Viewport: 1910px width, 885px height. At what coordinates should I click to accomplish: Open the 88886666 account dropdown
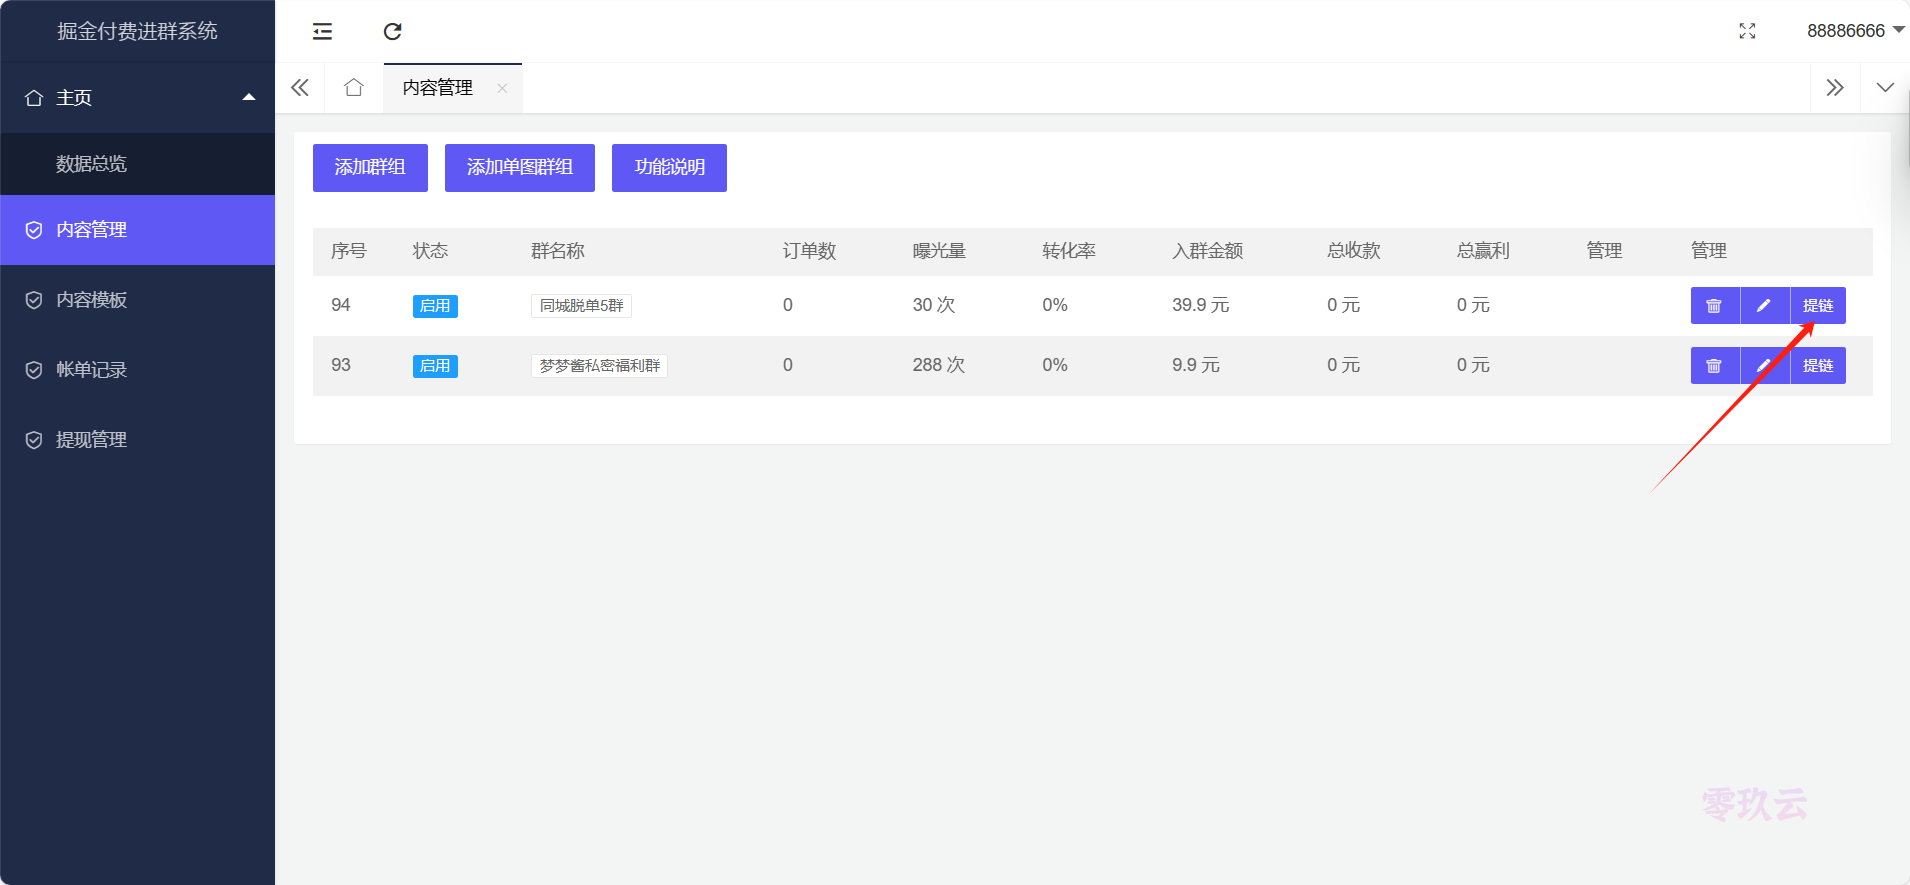click(1855, 31)
